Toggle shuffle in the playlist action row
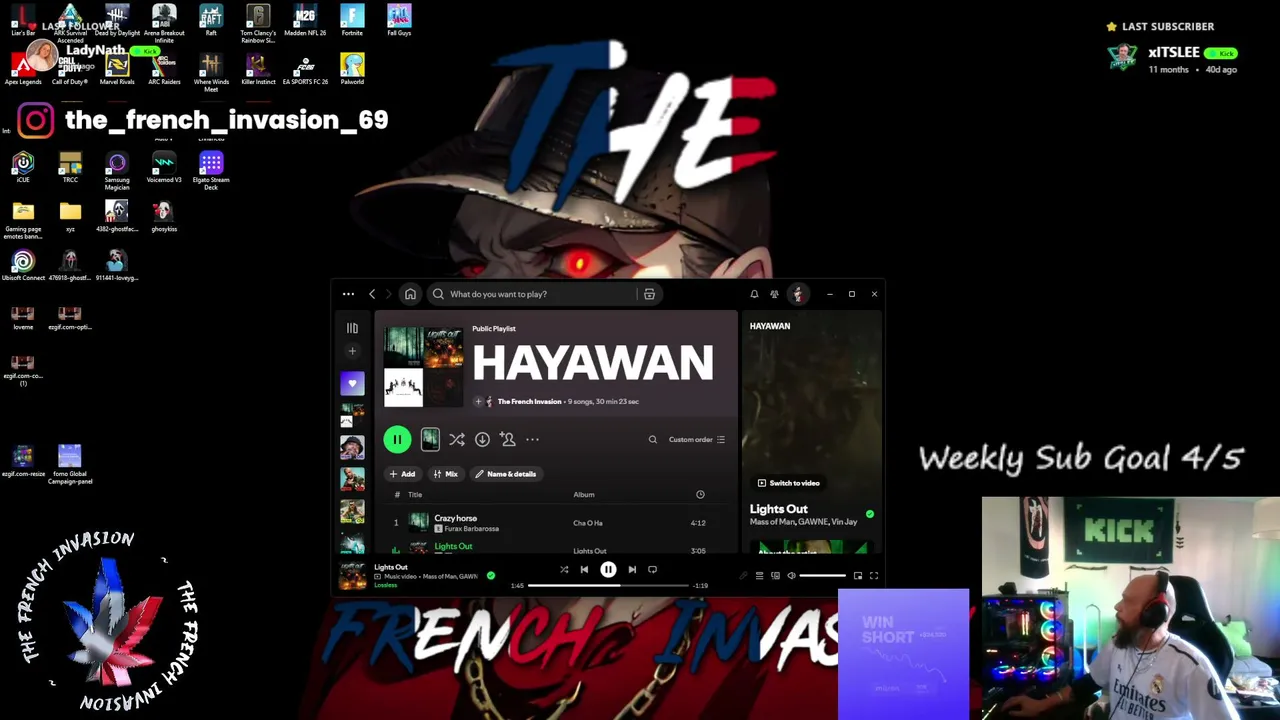This screenshot has height=720, width=1280. pos(457,439)
